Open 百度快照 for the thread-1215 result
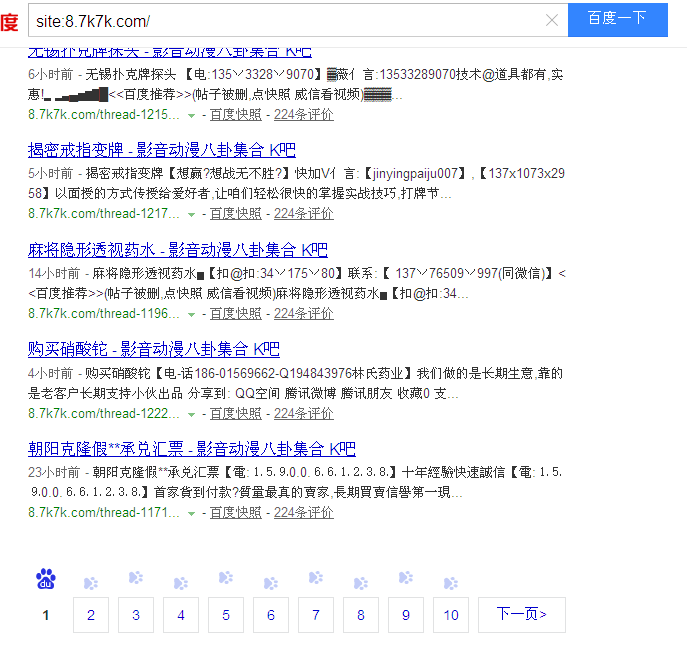The height and width of the screenshot is (653, 687). [x=236, y=115]
